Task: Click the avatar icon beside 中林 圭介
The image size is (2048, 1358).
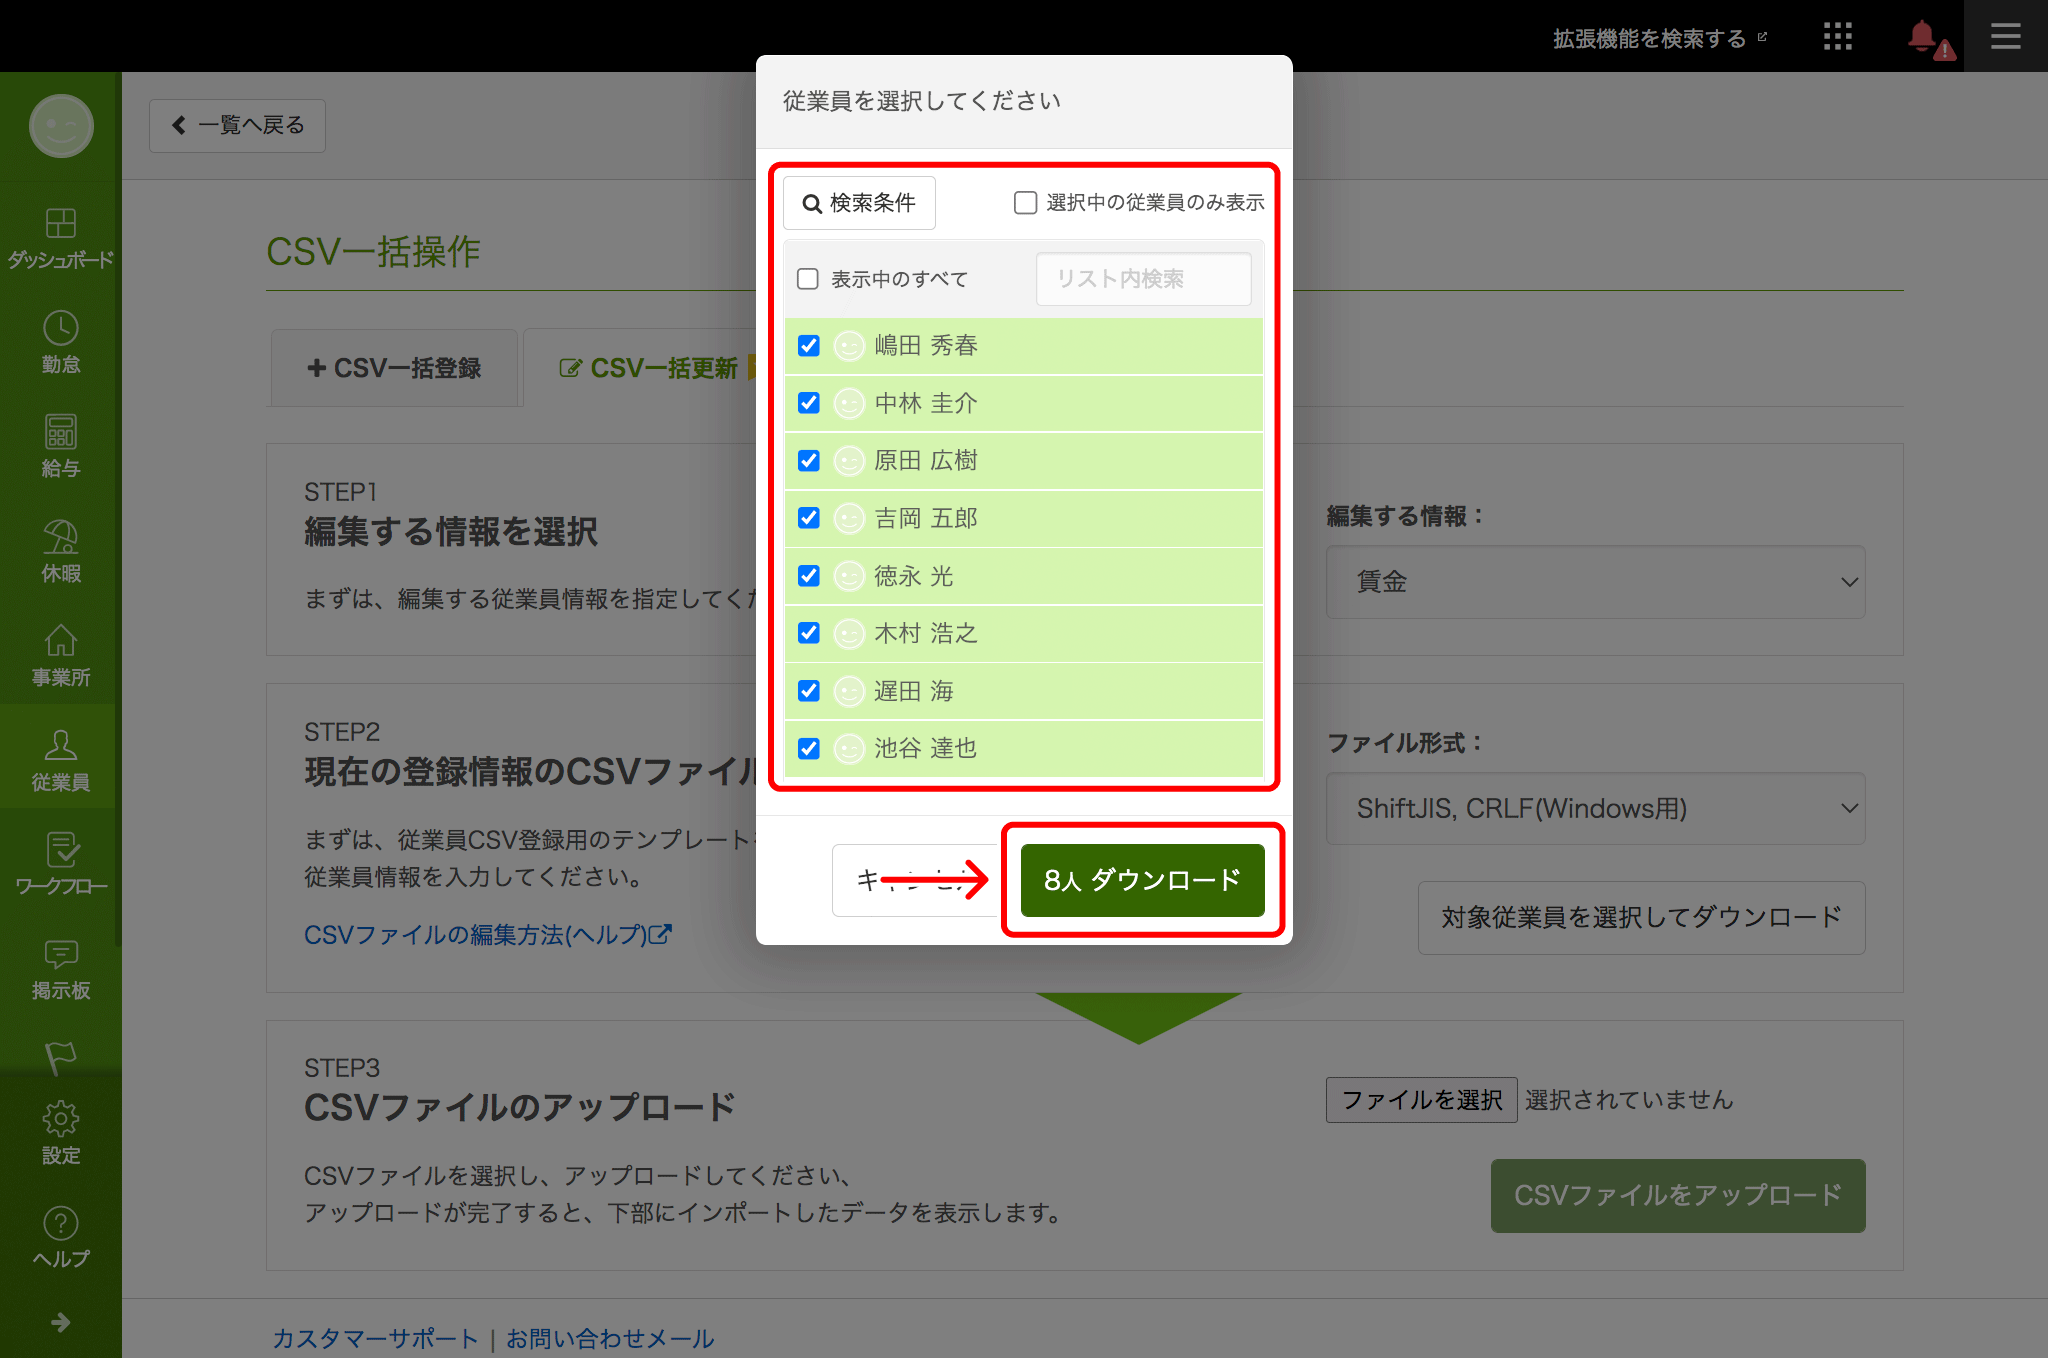Action: (849, 403)
